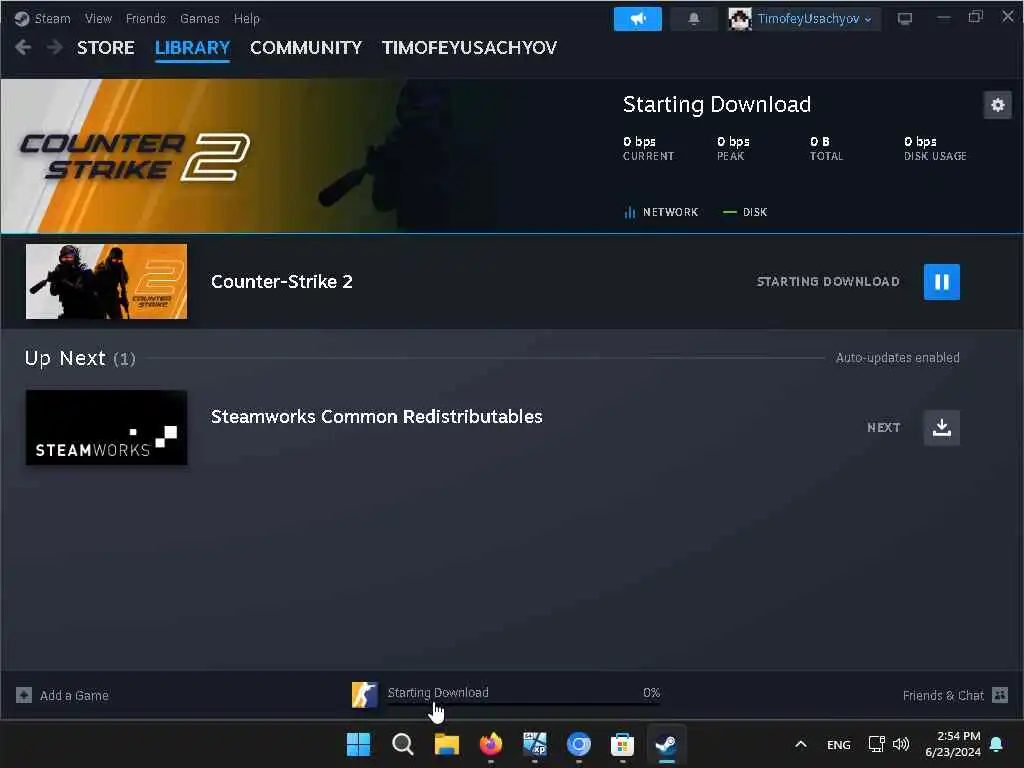Viewport: 1024px width, 768px height.
Task: Show hidden system tray icons
Action: click(x=801, y=744)
